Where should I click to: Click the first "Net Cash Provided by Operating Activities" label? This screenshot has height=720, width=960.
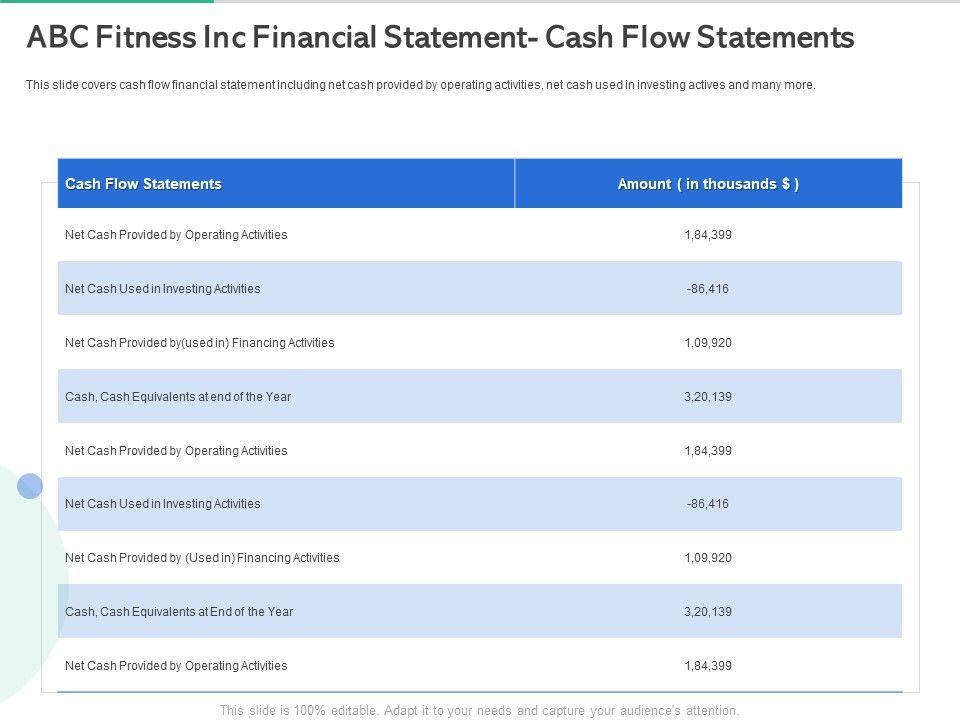(176, 235)
